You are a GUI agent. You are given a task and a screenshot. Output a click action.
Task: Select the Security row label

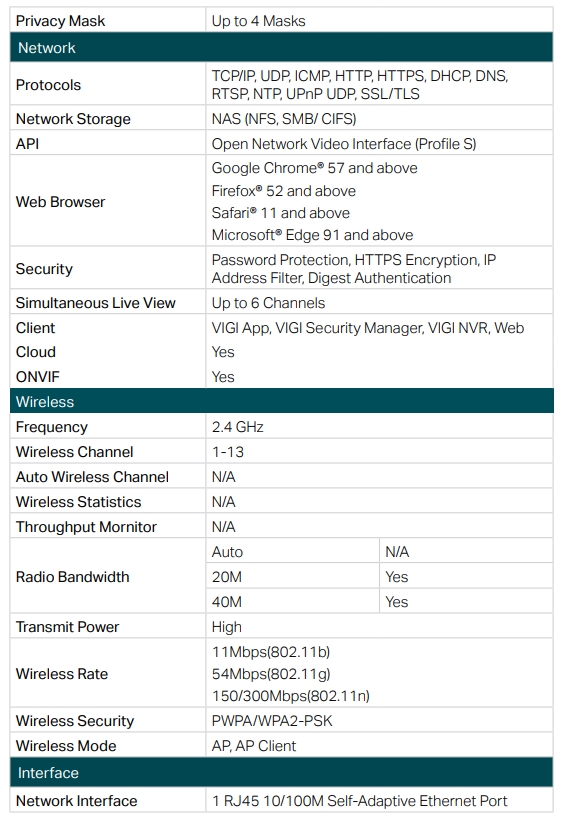tap(44, 269)
